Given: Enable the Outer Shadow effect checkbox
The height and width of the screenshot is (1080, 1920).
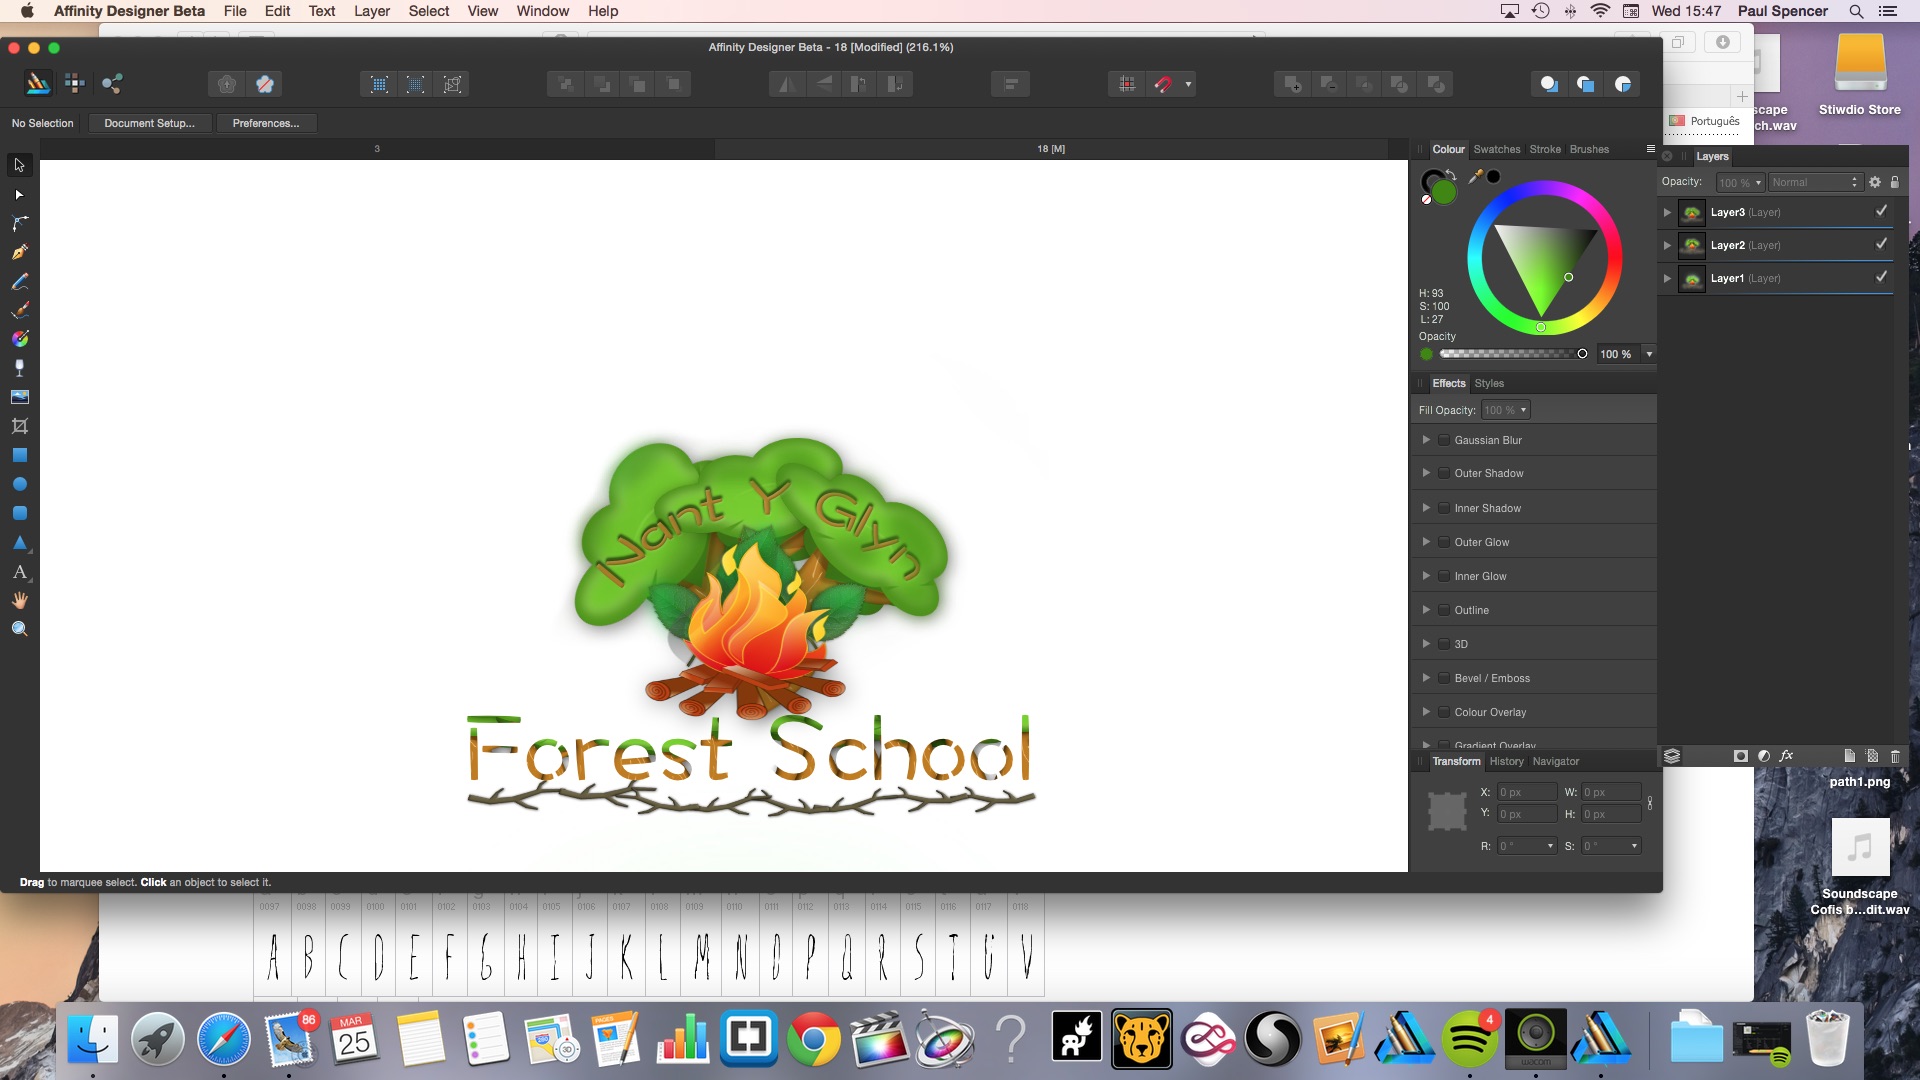Looking at the screenshot, I should pyautogui.click(x=1444, y=473).
